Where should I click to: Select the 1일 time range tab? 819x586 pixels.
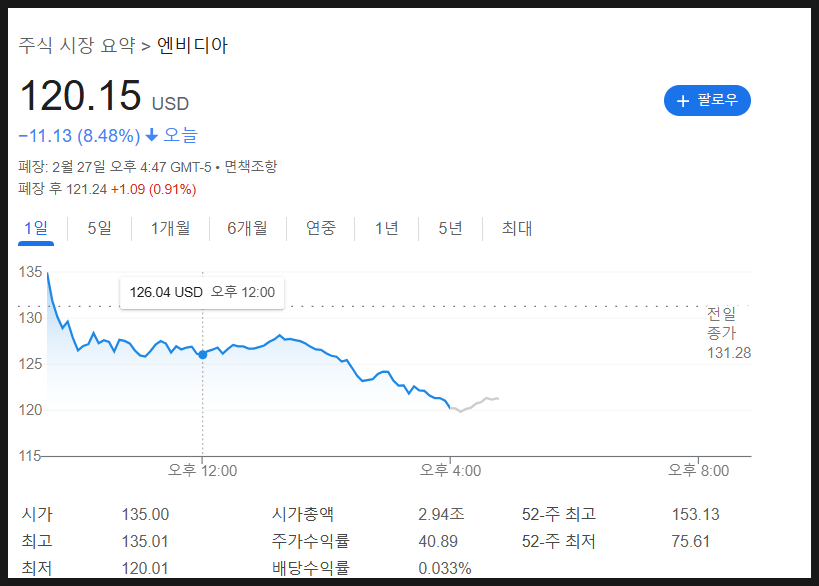point(35,228)
